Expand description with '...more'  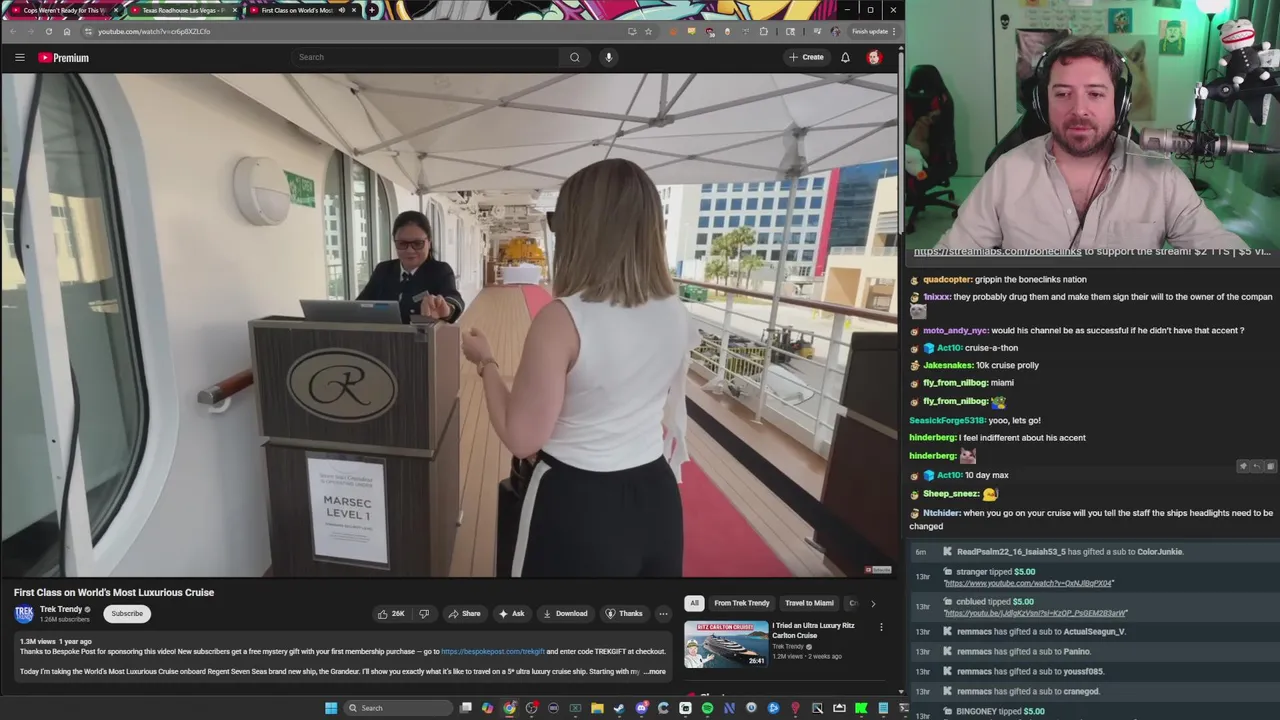coord(655,672)
